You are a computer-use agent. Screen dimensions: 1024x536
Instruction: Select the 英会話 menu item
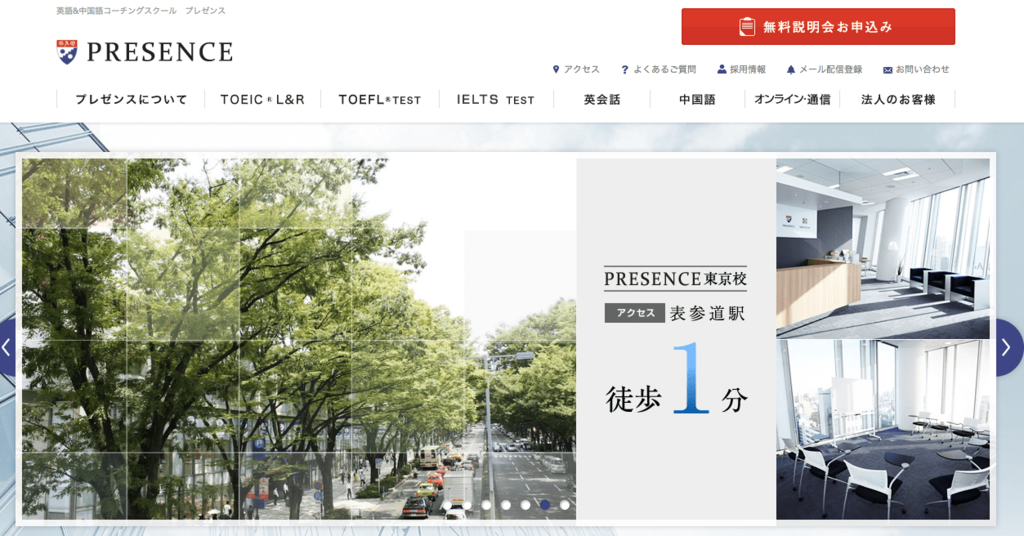coord(601,99)
